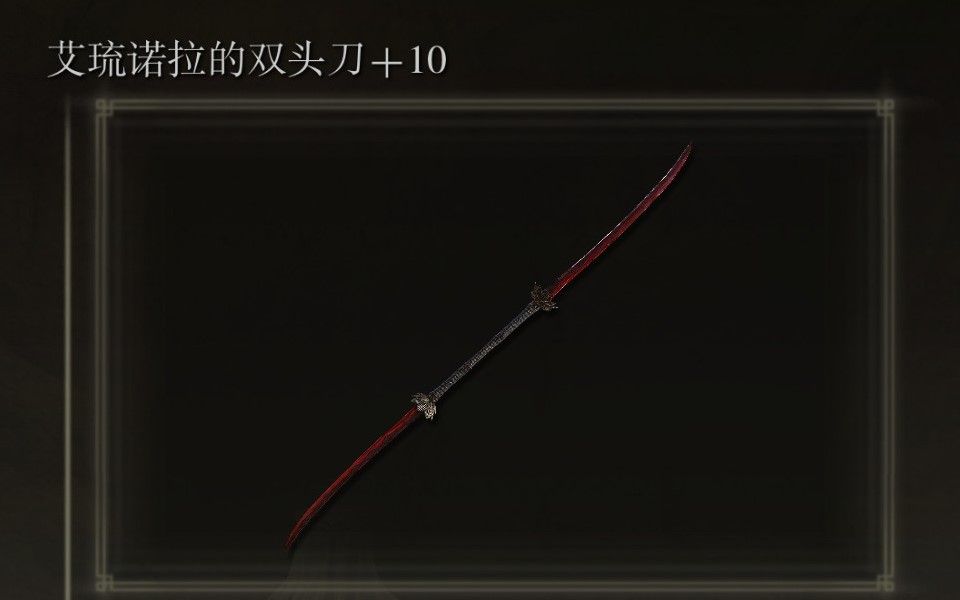Viewport: 960px width, 600px height.
Task: Click the lower golden guard ornament
Action: [425, 405]
